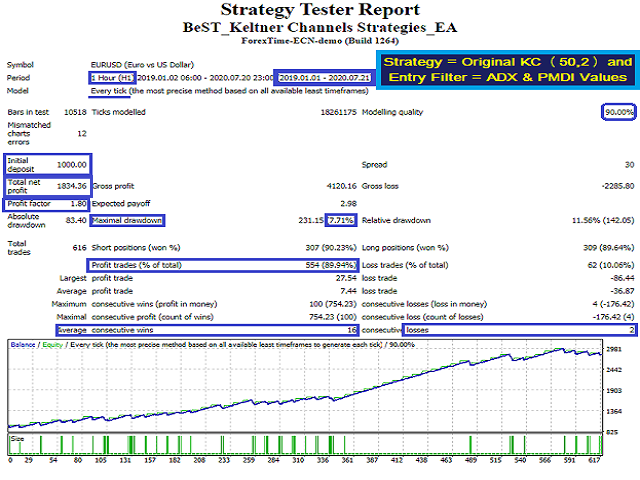The image size is (640, 480).
Task: Select the 'Modelling quality' label
Action: point(392,112)
